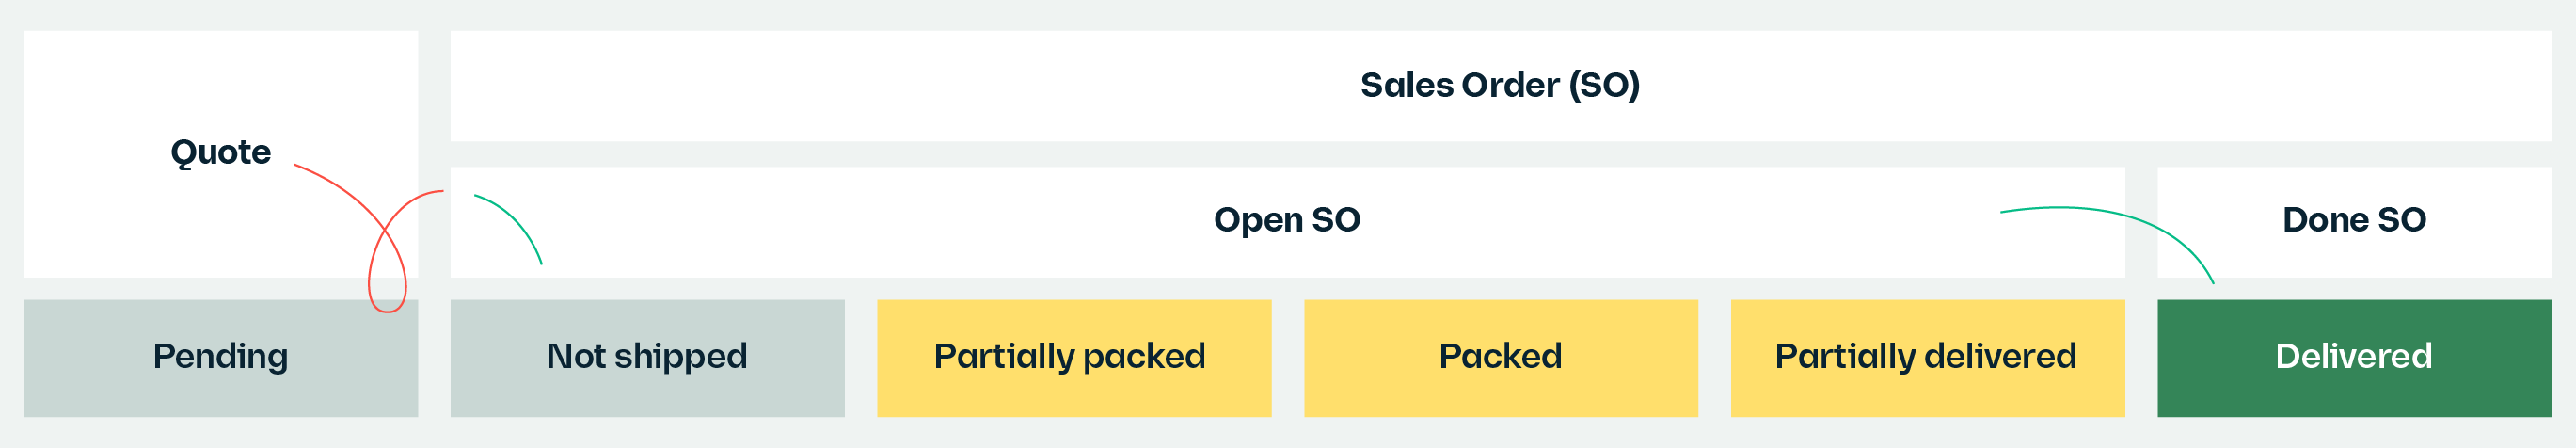Select the Sales Order (SO) header bar
The height and width of the screenshot is (448, 2576).
point(1500,85)
